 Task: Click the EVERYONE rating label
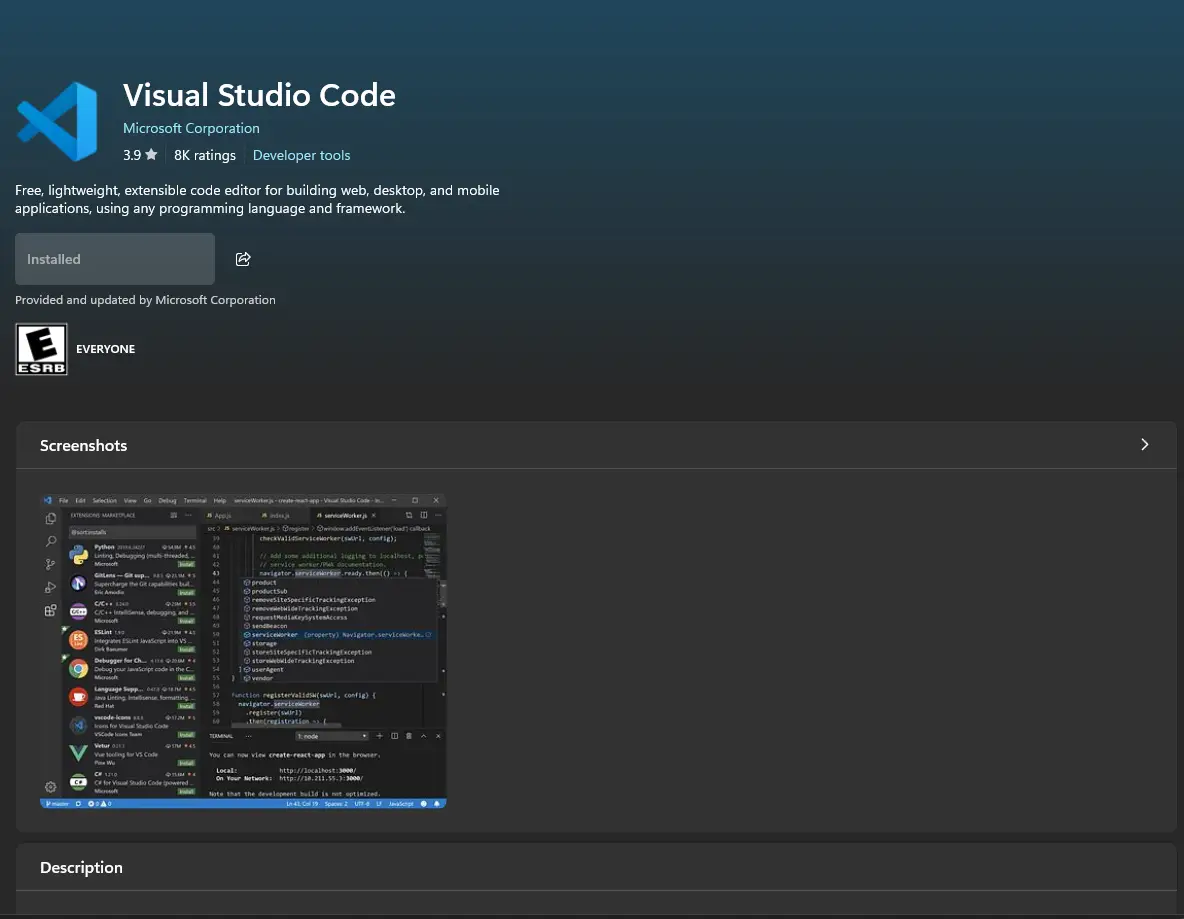[106, 349]
